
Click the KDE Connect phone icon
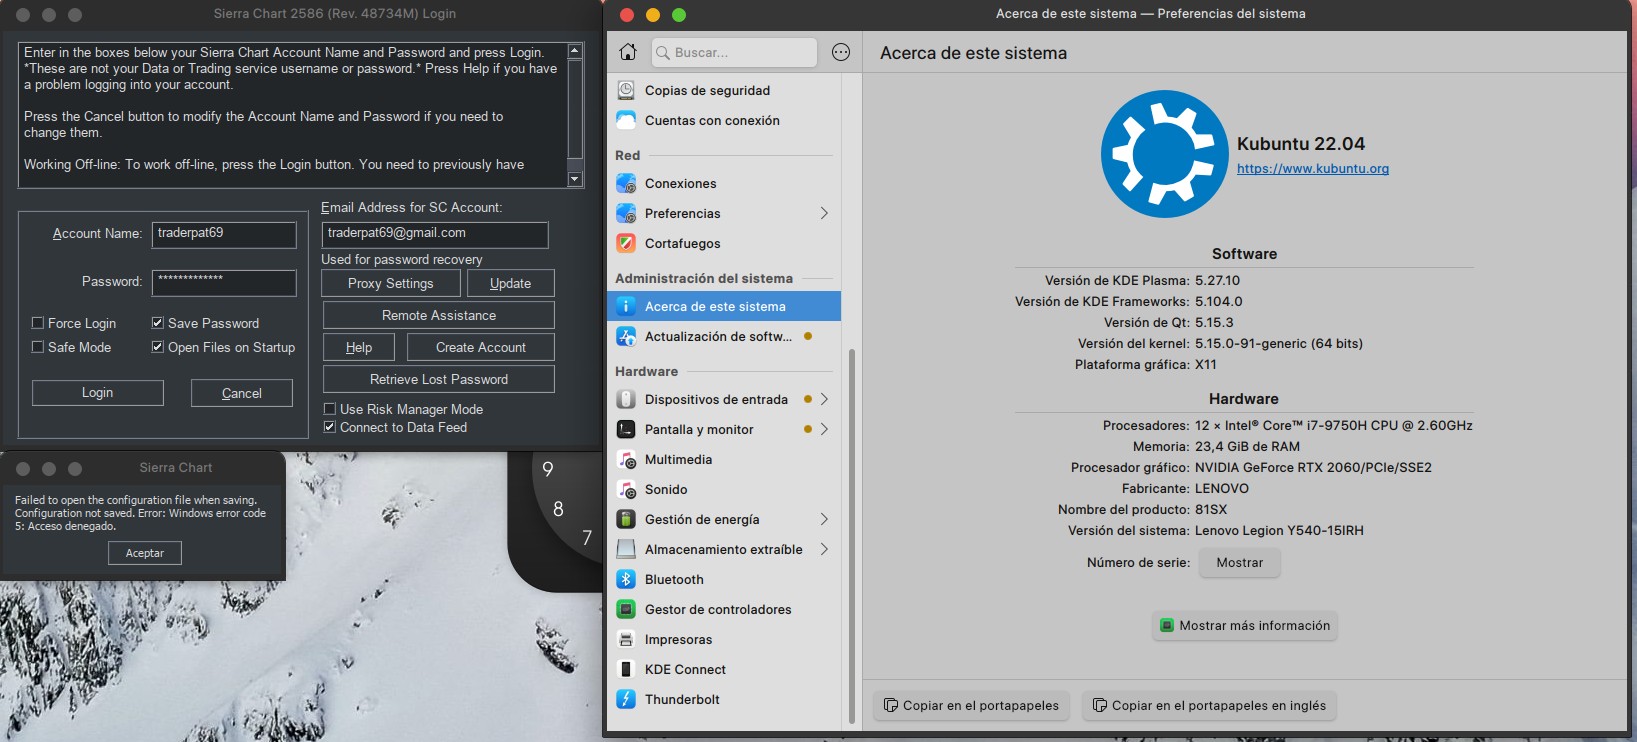(x=626, y=669)
